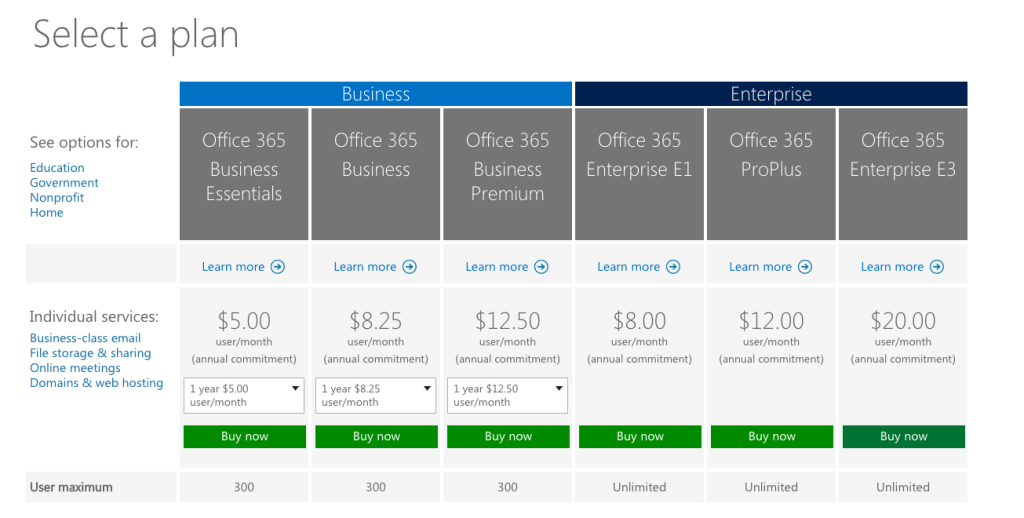This screenshot has width=1024, height=518.
Task: Click the Office 365 Enterprise E1 tile
Action: pyautogui.click(x=639, y=174)
